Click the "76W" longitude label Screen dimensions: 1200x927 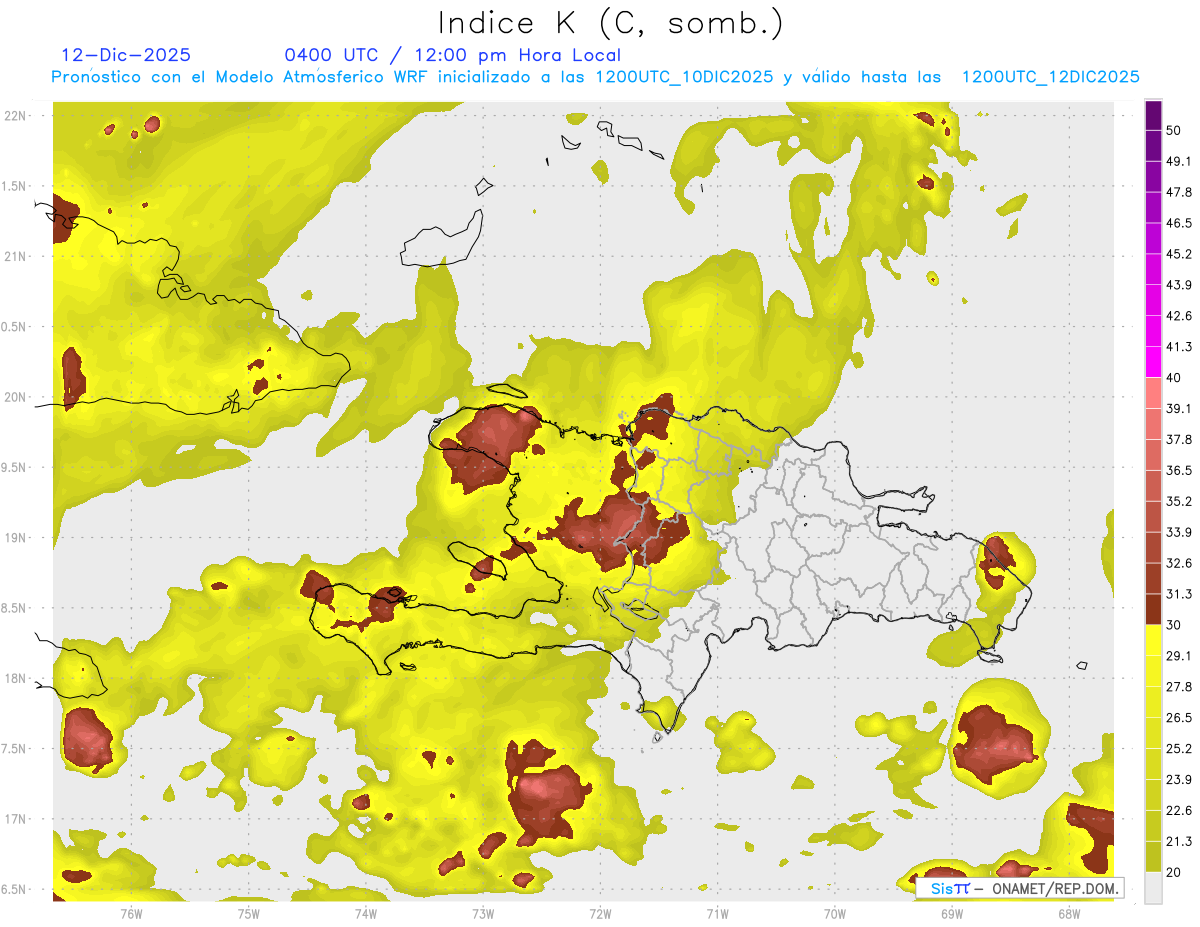[131, 913]
